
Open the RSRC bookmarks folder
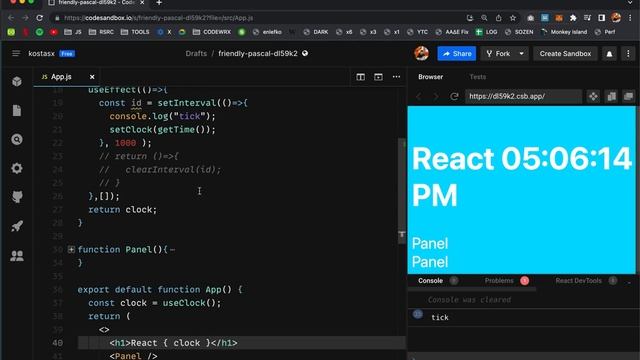pos(101,32)
